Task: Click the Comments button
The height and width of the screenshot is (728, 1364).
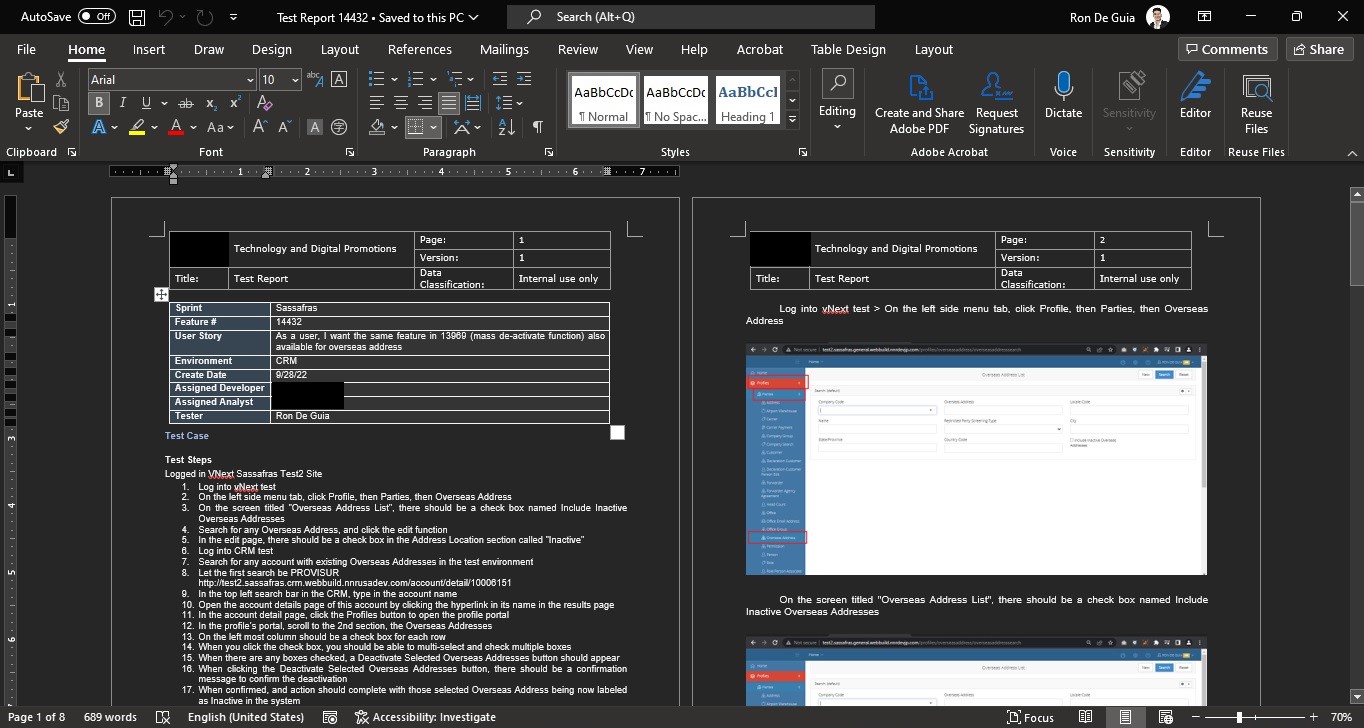Action: pyautogui.click(x=1226, y=49)
